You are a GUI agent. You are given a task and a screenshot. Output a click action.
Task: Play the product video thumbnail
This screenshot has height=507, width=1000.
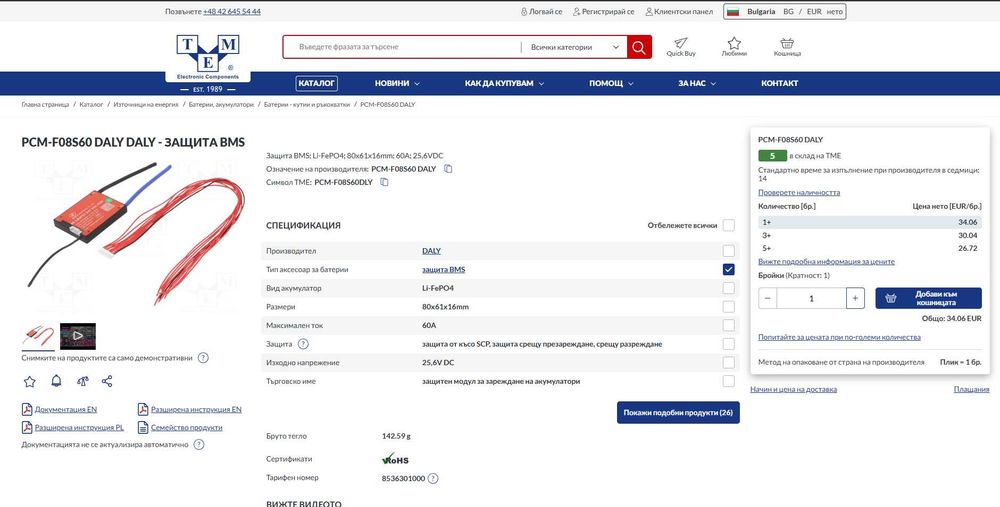coord(78,336)
